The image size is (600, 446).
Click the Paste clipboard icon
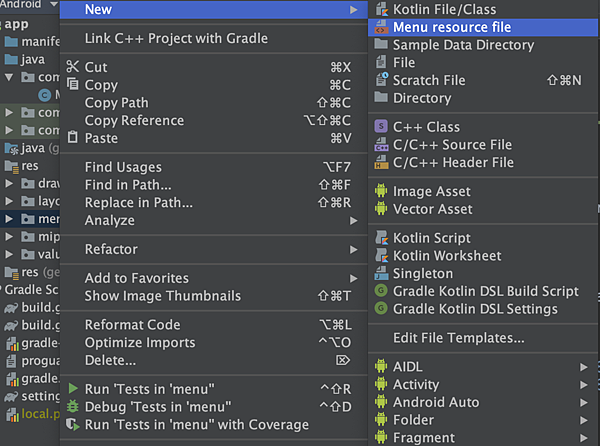73,137
